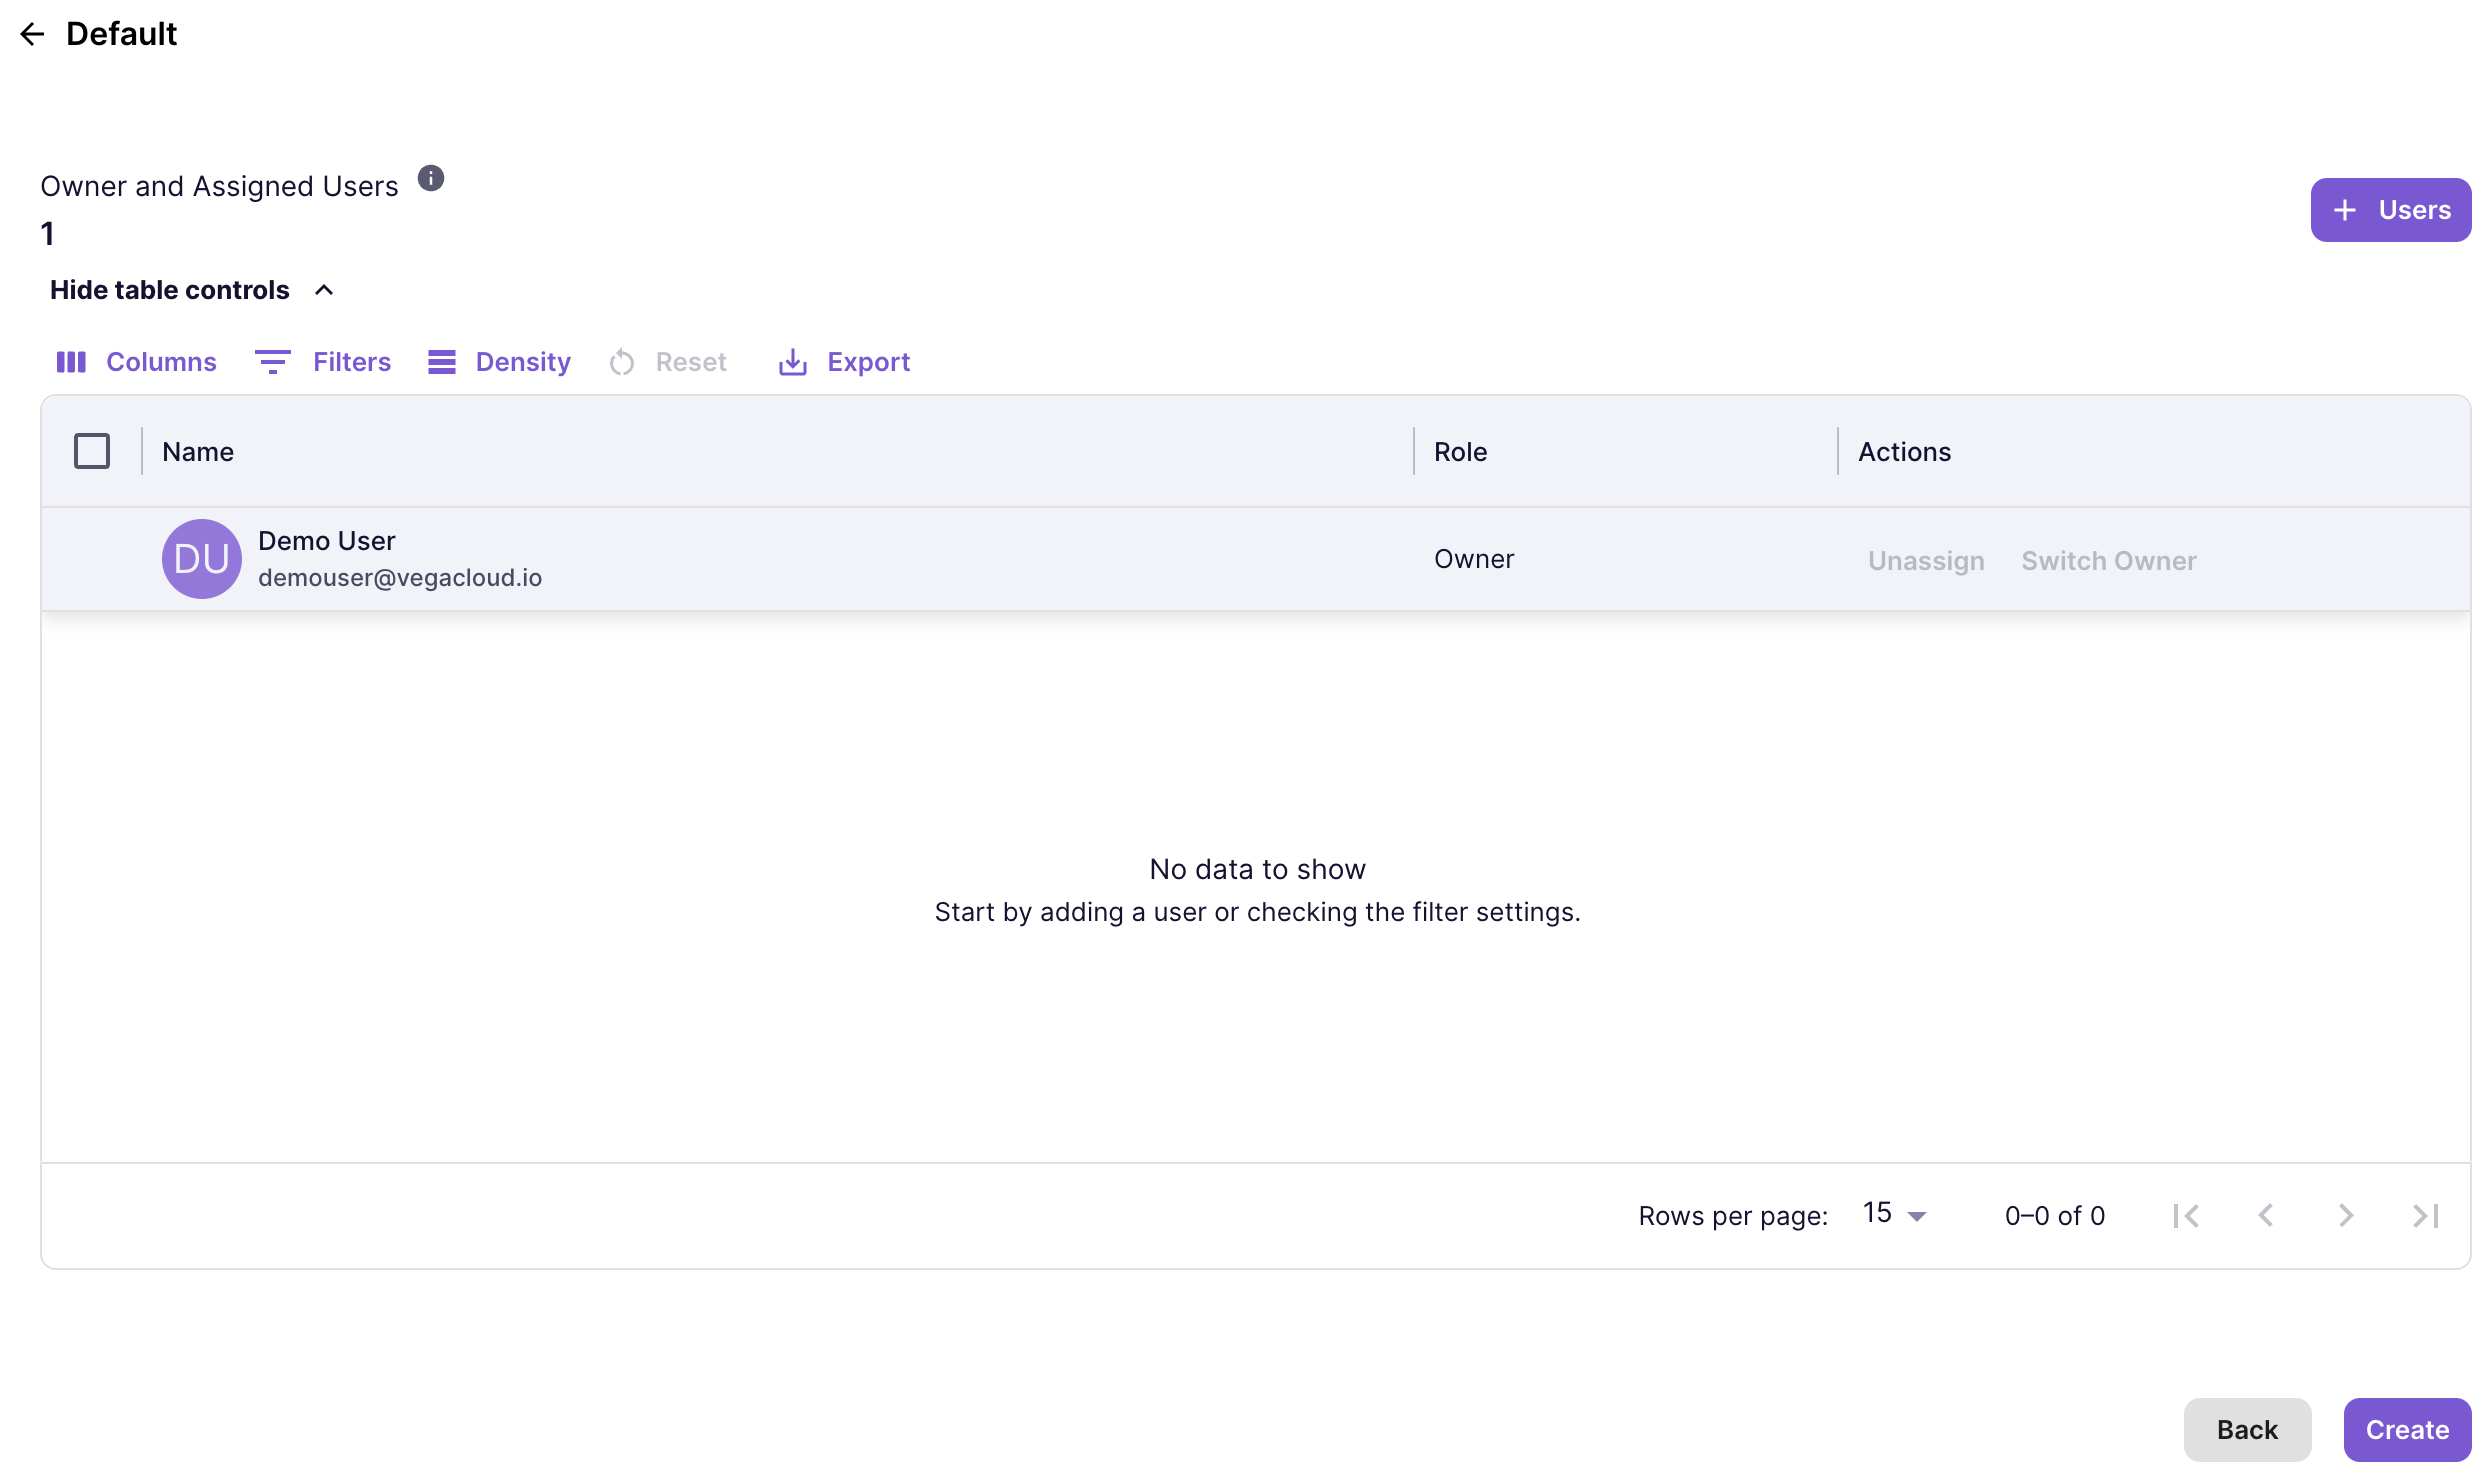The image size is (2486, 1482).
Task: Click the back arrow to return to previous page
Action: (x=30, y=34)
